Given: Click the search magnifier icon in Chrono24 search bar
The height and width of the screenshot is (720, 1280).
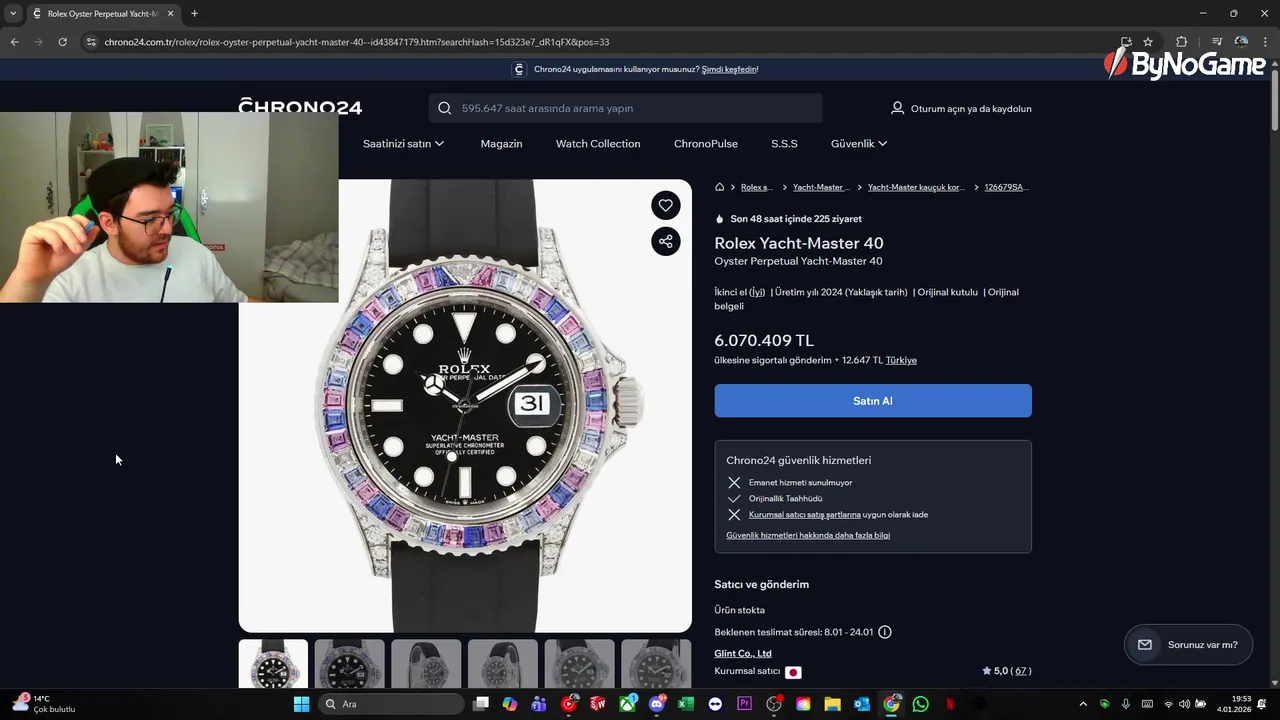Looking at the screenshot, I should click(445, 108).
